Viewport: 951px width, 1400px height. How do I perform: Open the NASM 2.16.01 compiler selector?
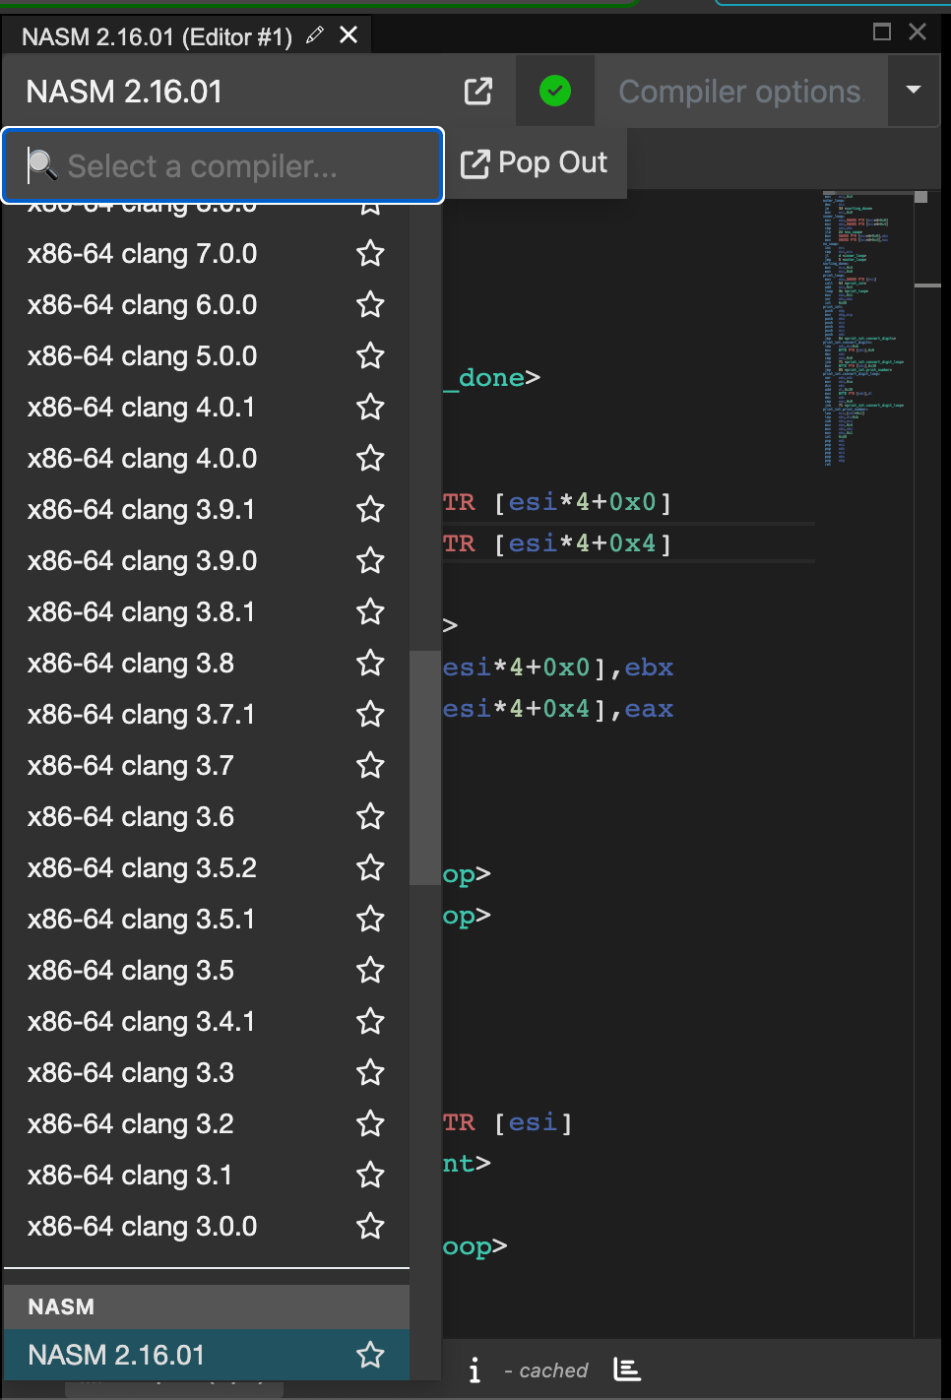click(x=229, y=91)
